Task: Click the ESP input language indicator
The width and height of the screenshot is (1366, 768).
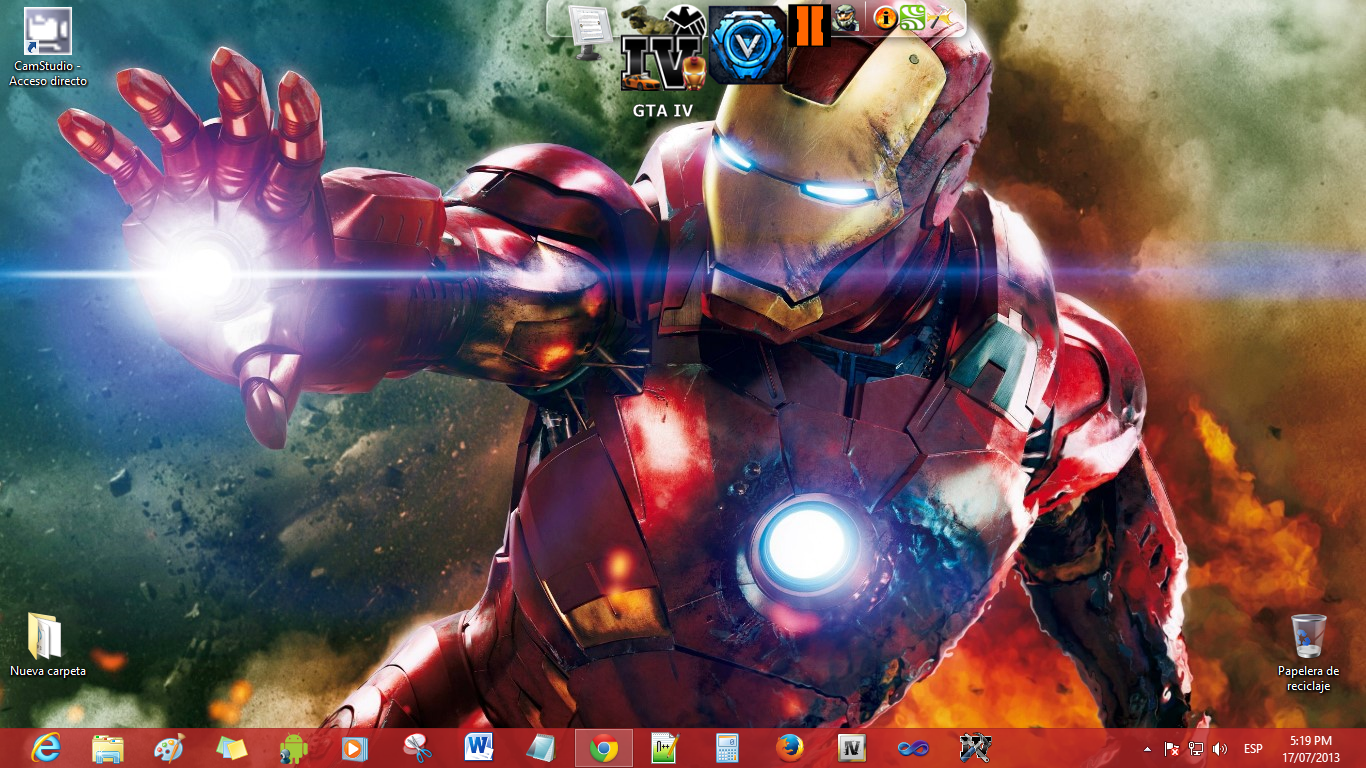Action: 1253,749
